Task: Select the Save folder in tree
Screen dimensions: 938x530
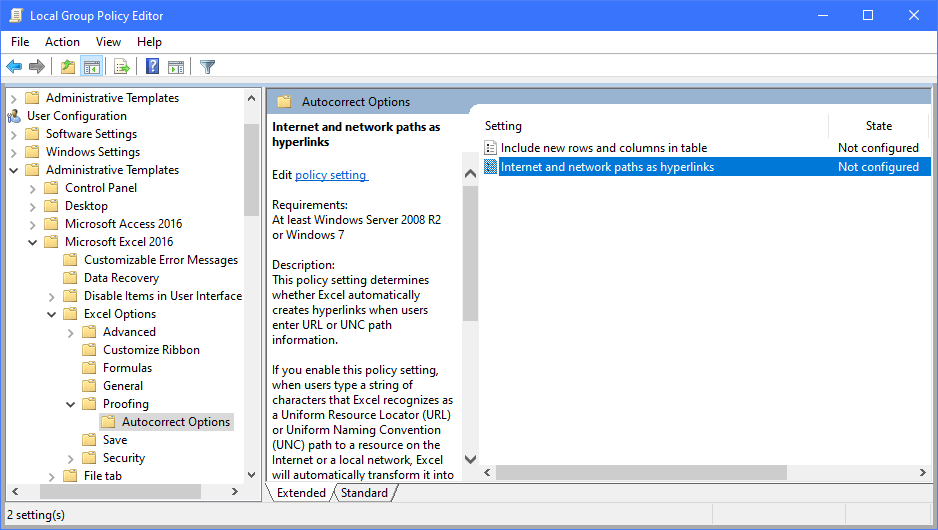Action: tap(115, 440)
